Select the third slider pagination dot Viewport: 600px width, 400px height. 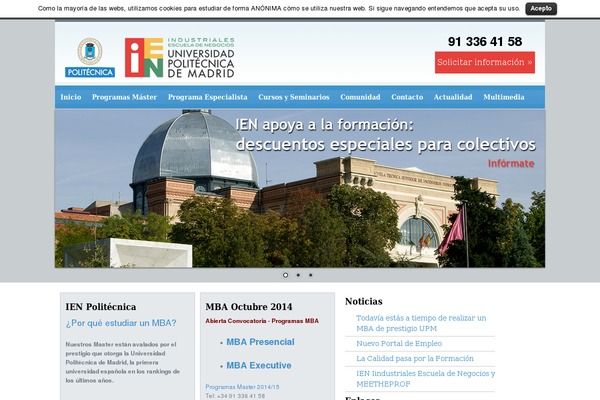coord(311,275)
